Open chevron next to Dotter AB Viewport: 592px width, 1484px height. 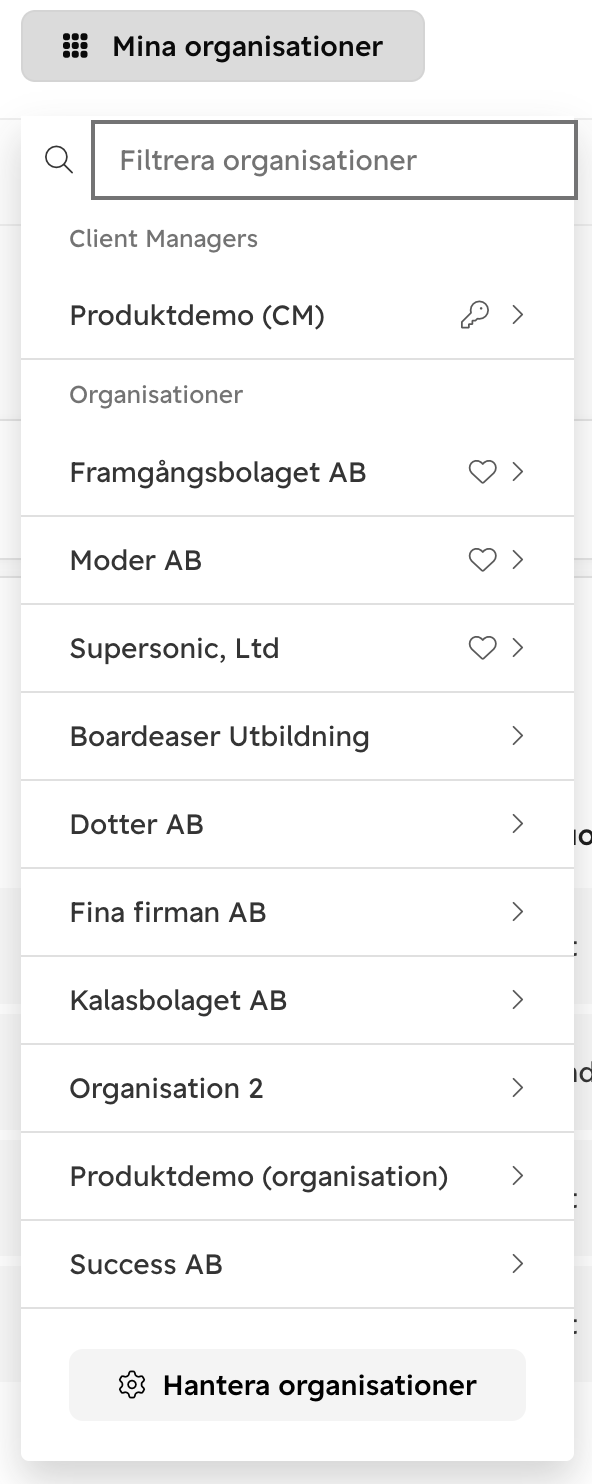pos(517,824)
